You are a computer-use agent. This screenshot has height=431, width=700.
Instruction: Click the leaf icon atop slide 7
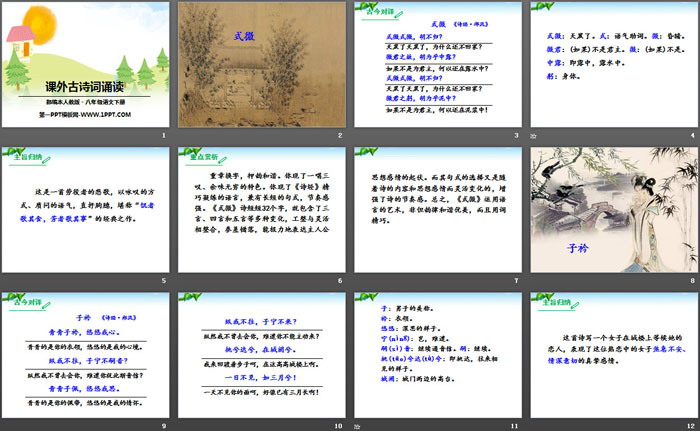[x=366, y=153]
